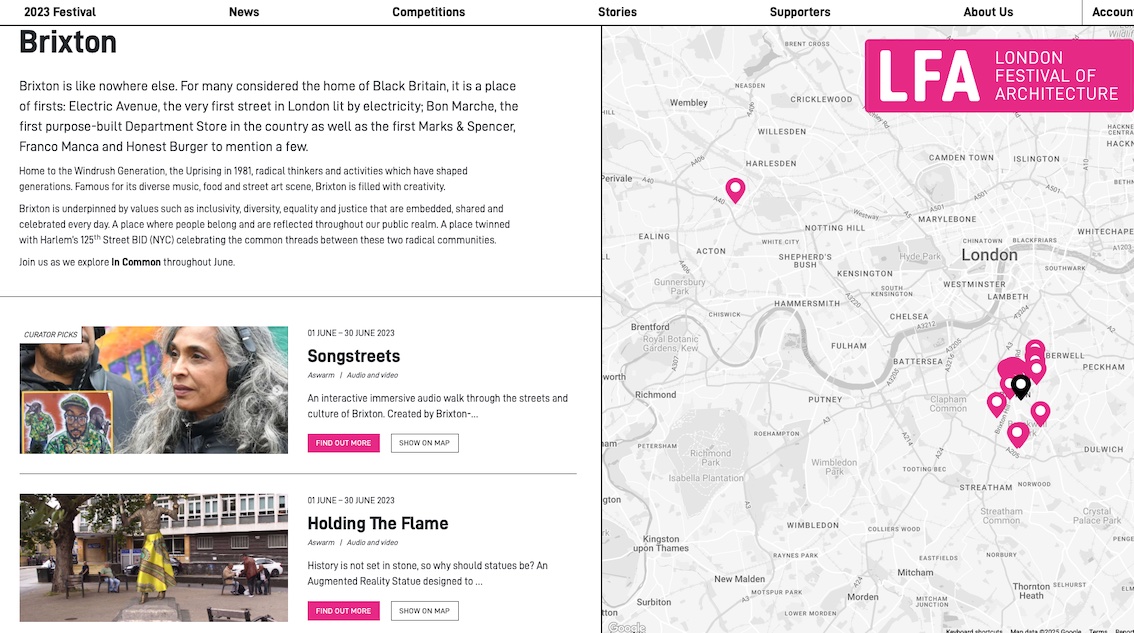Open the 2023 Festival menu
Screen dimensions: 1134x633
click(x=60, y=12)
